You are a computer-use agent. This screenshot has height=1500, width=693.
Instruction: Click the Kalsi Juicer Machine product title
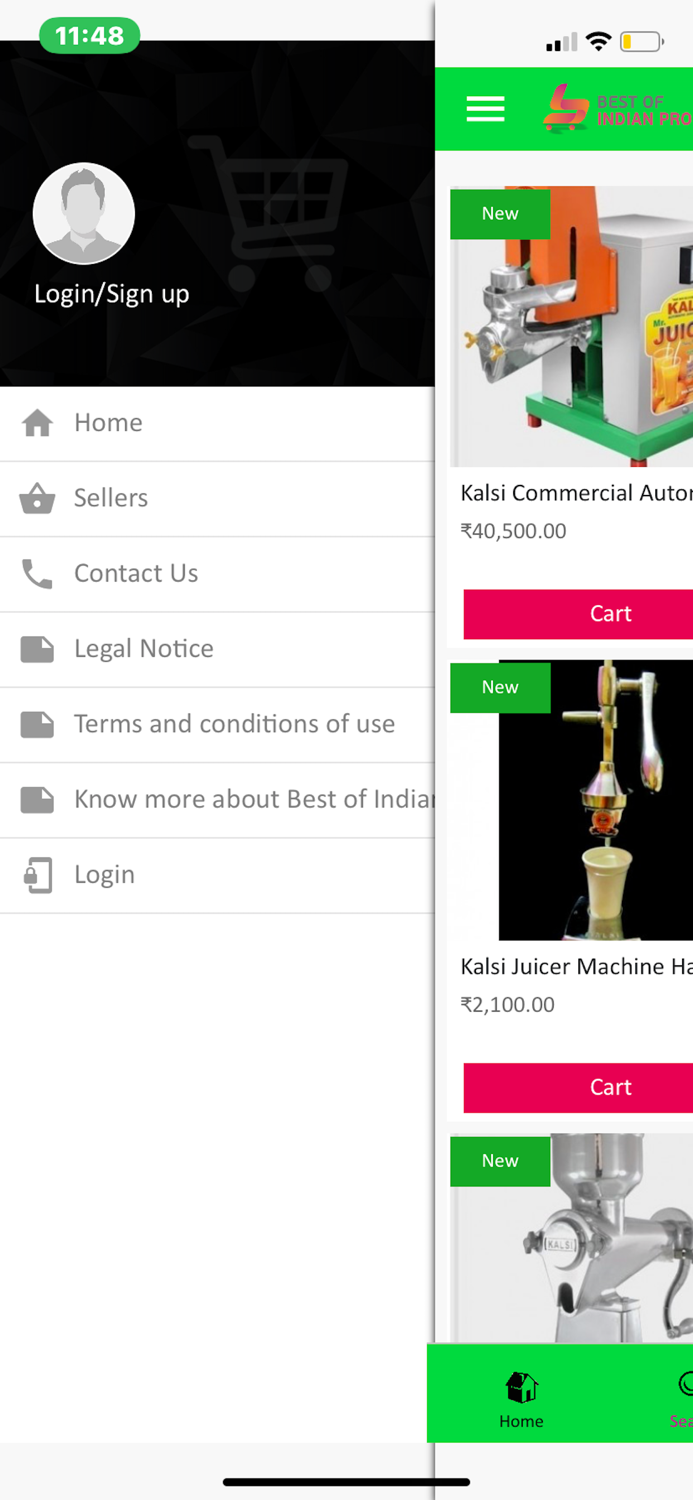pyautogui.click(x=576, y=967)
